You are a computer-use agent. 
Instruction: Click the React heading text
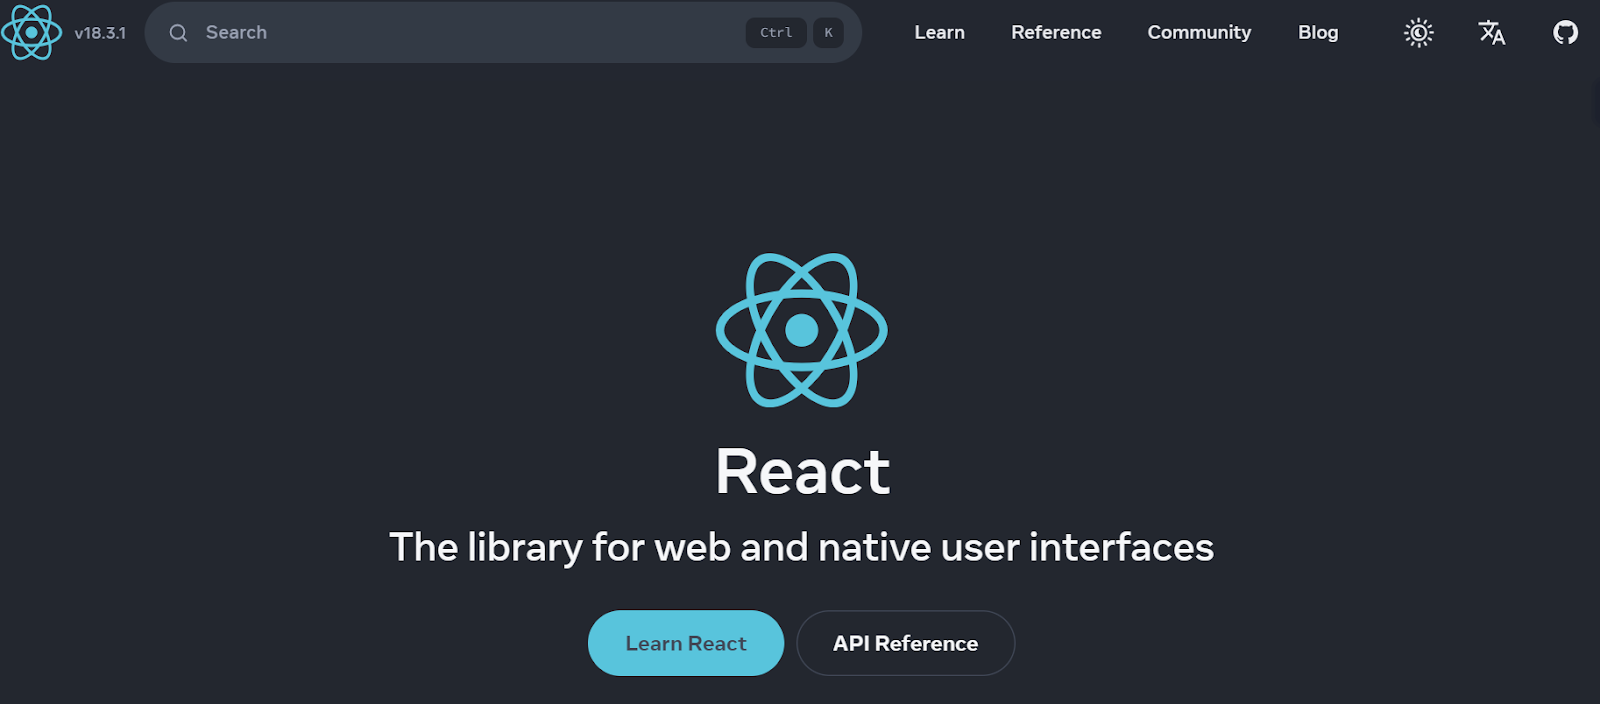pos(802,471)
